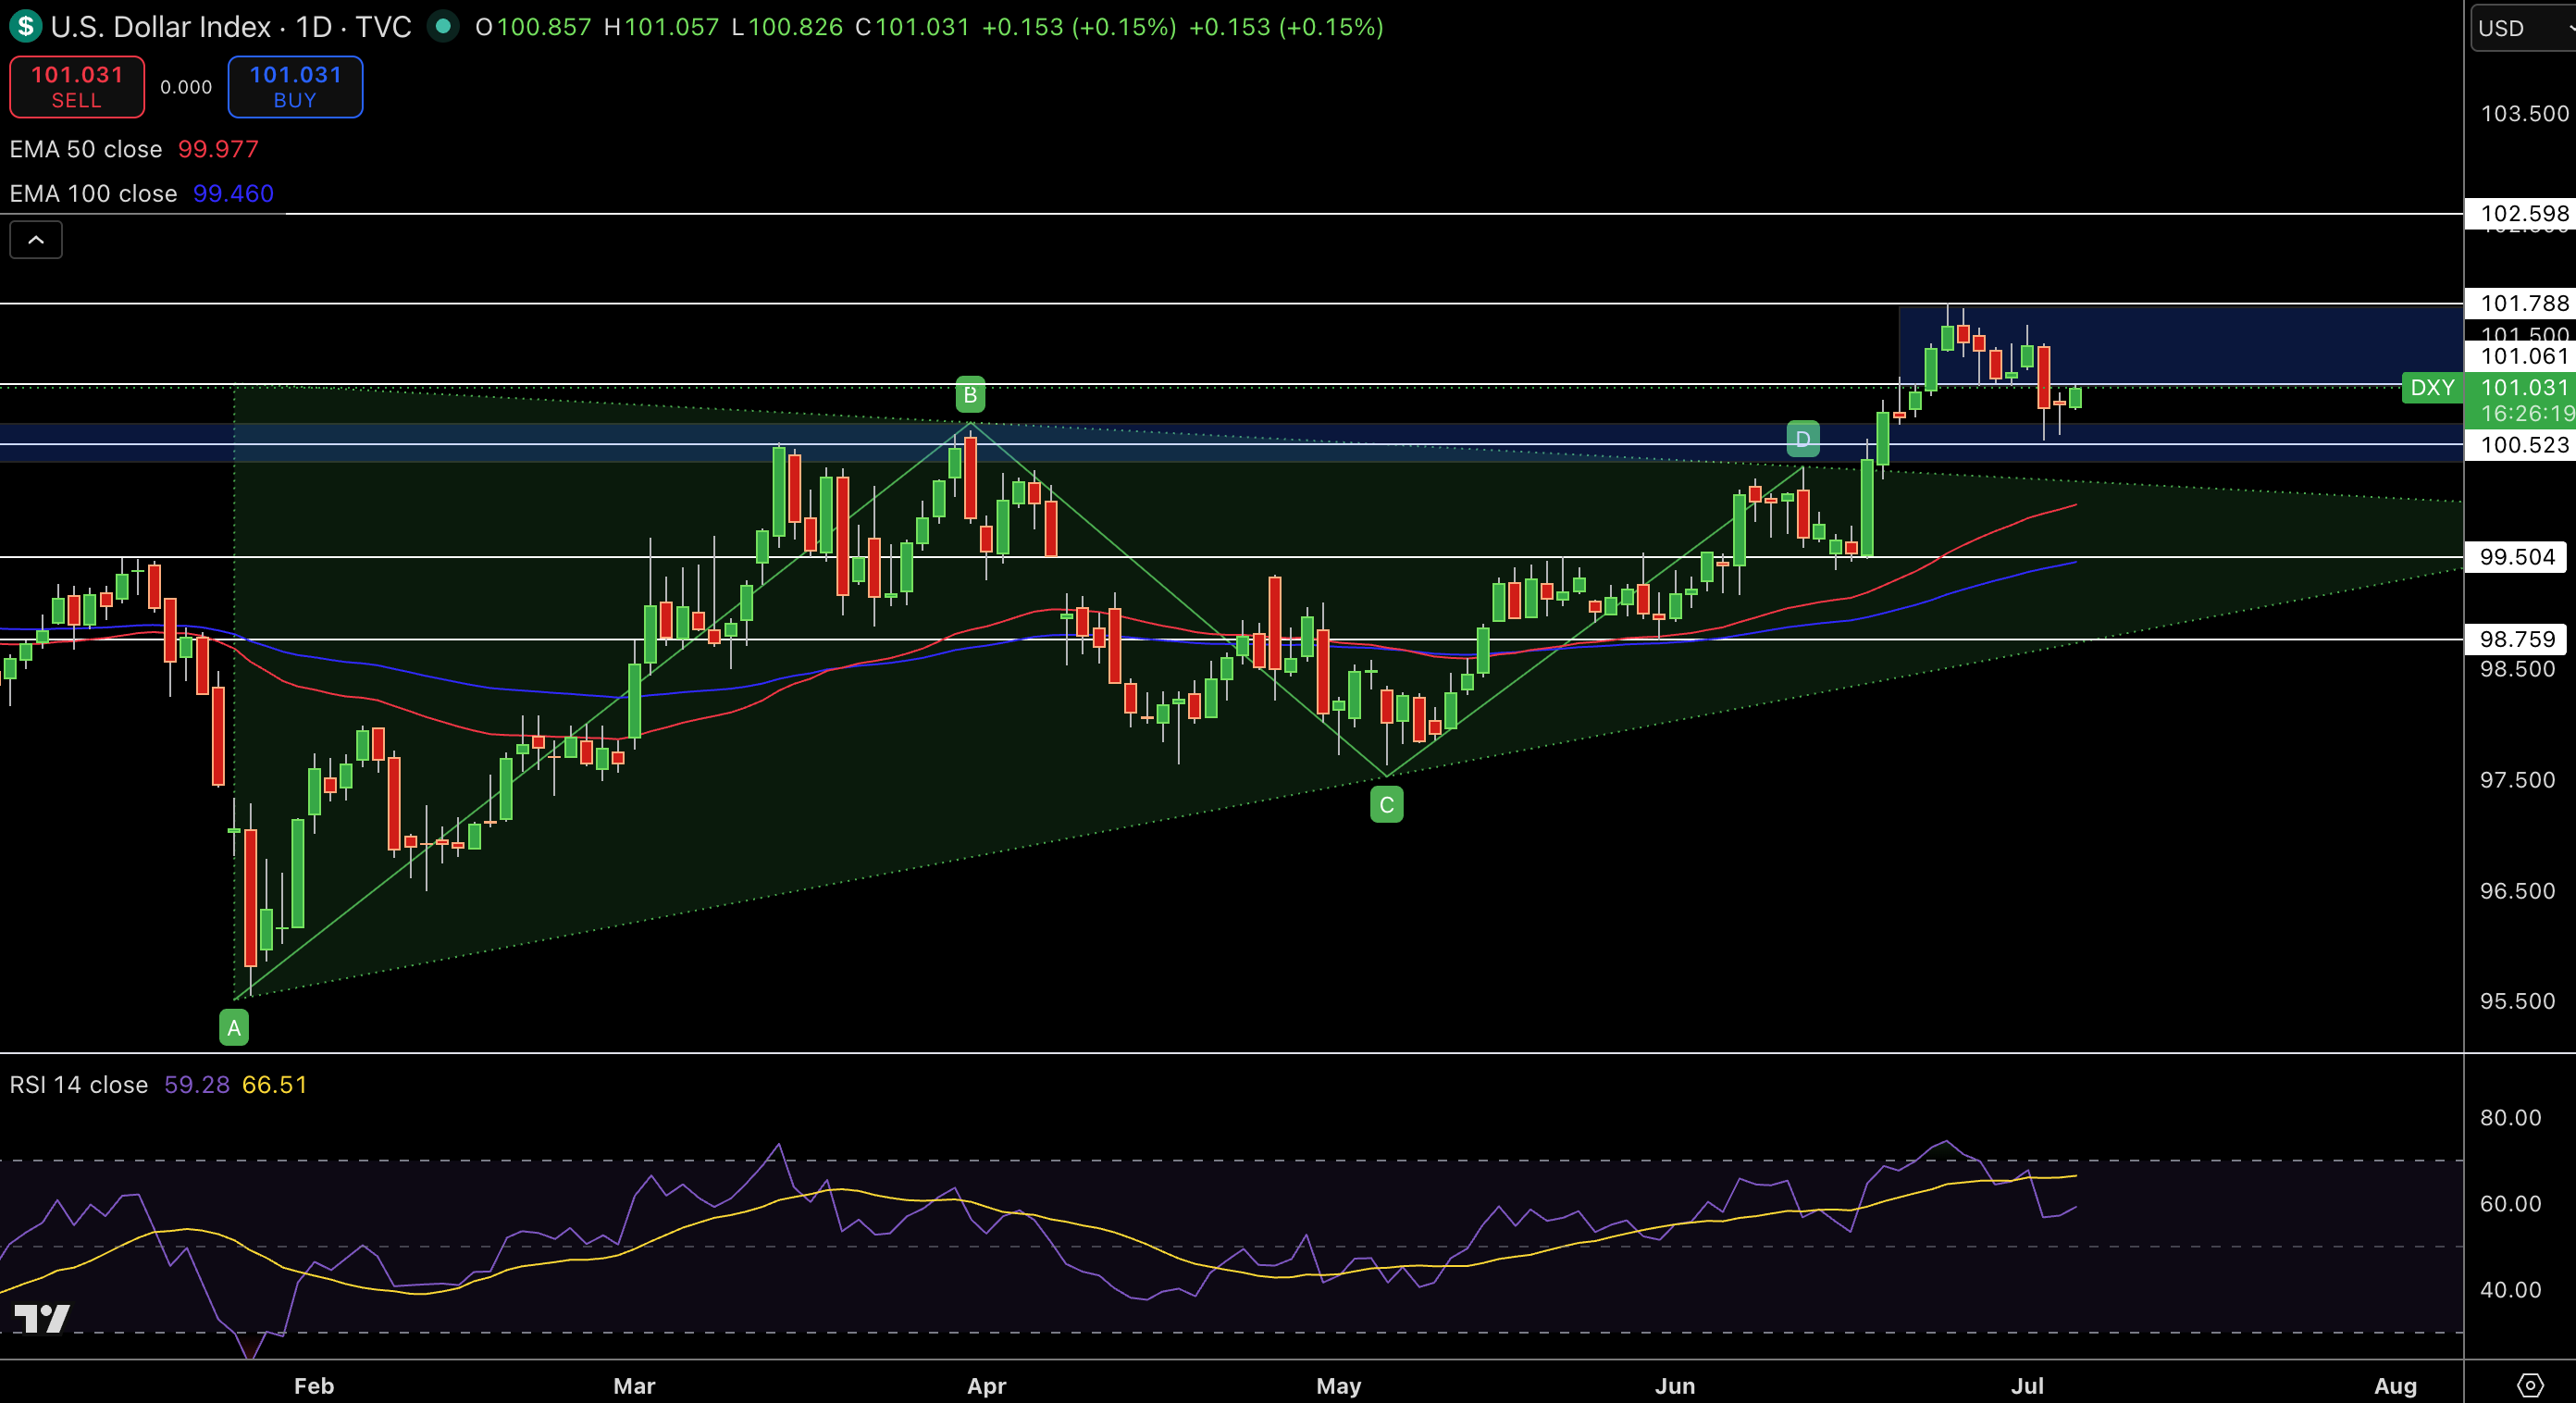
Task: Click the Feb label on time axis
Action: pyautogui.click(x=314, y=1386)
